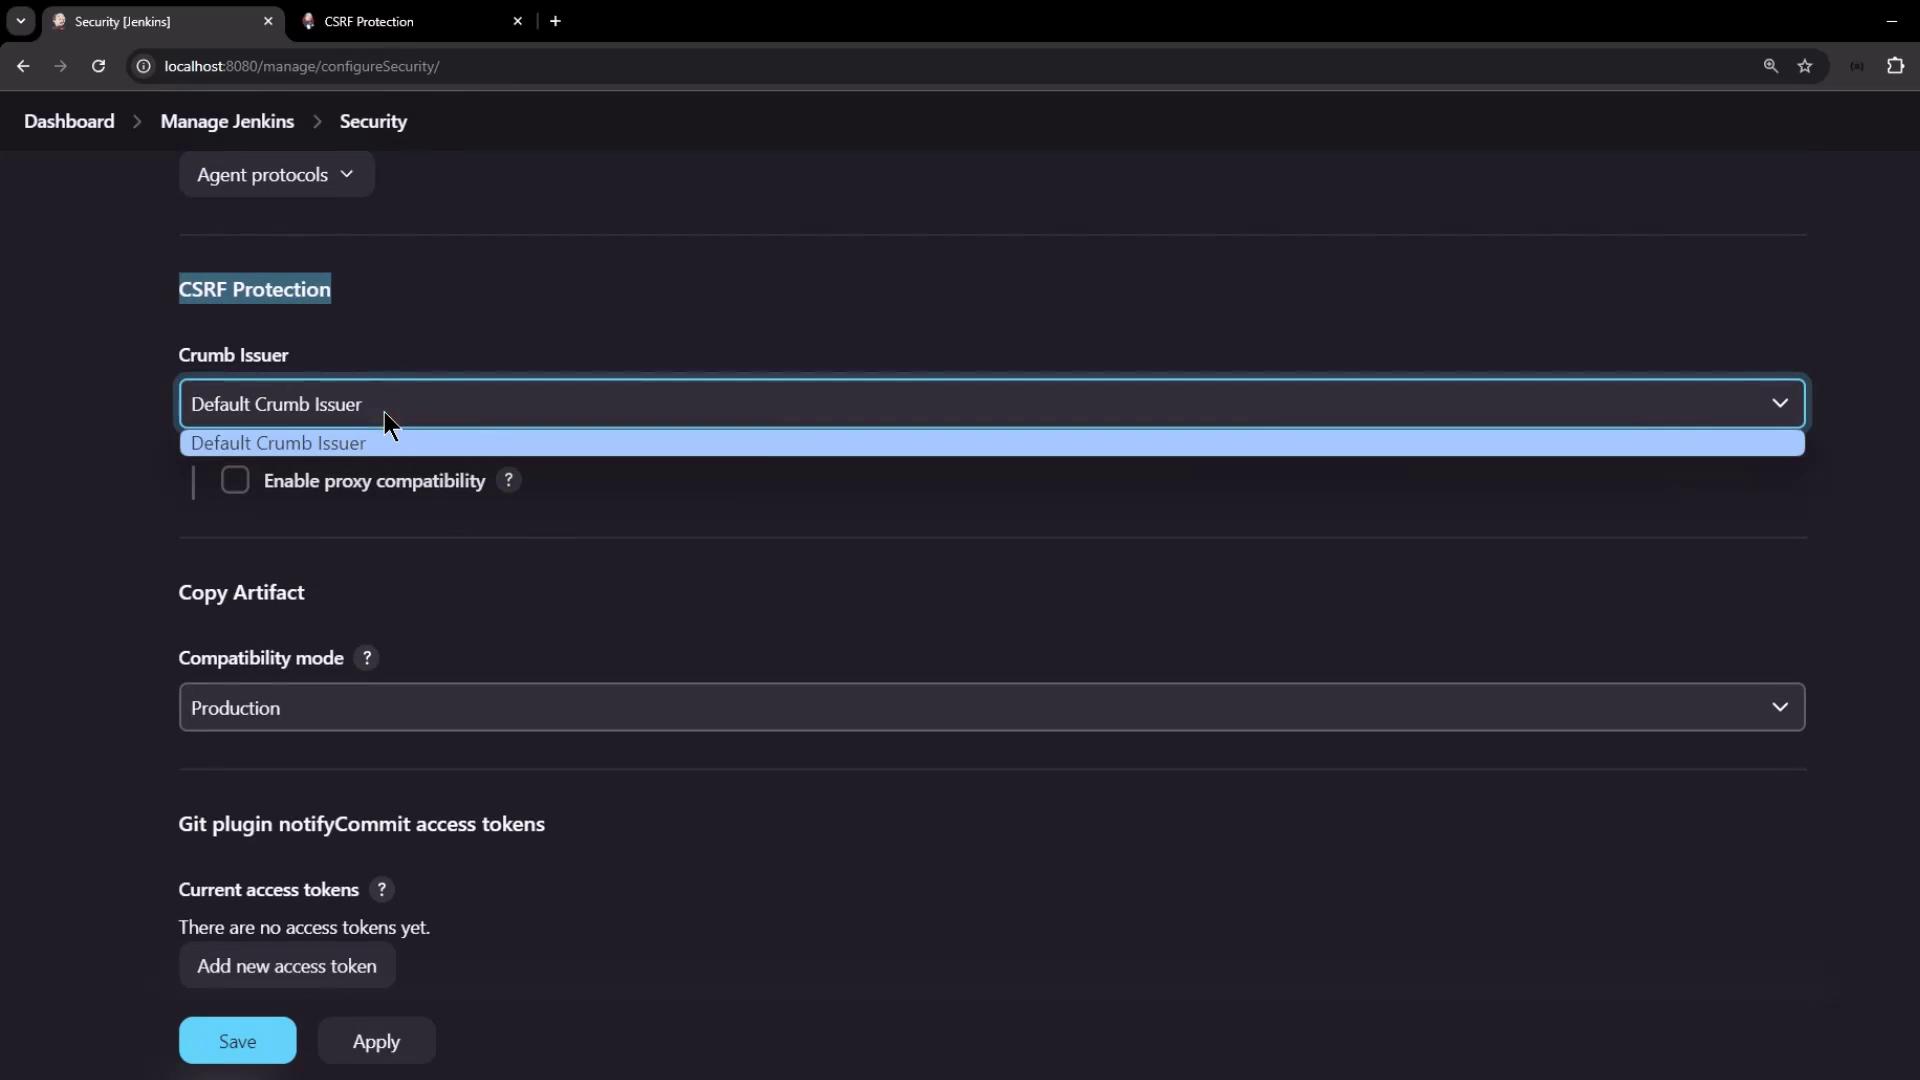This screenshot has height=1080, width=1920.
Task: Open the extensions puzzle icon
Action: click(1895, 66)
